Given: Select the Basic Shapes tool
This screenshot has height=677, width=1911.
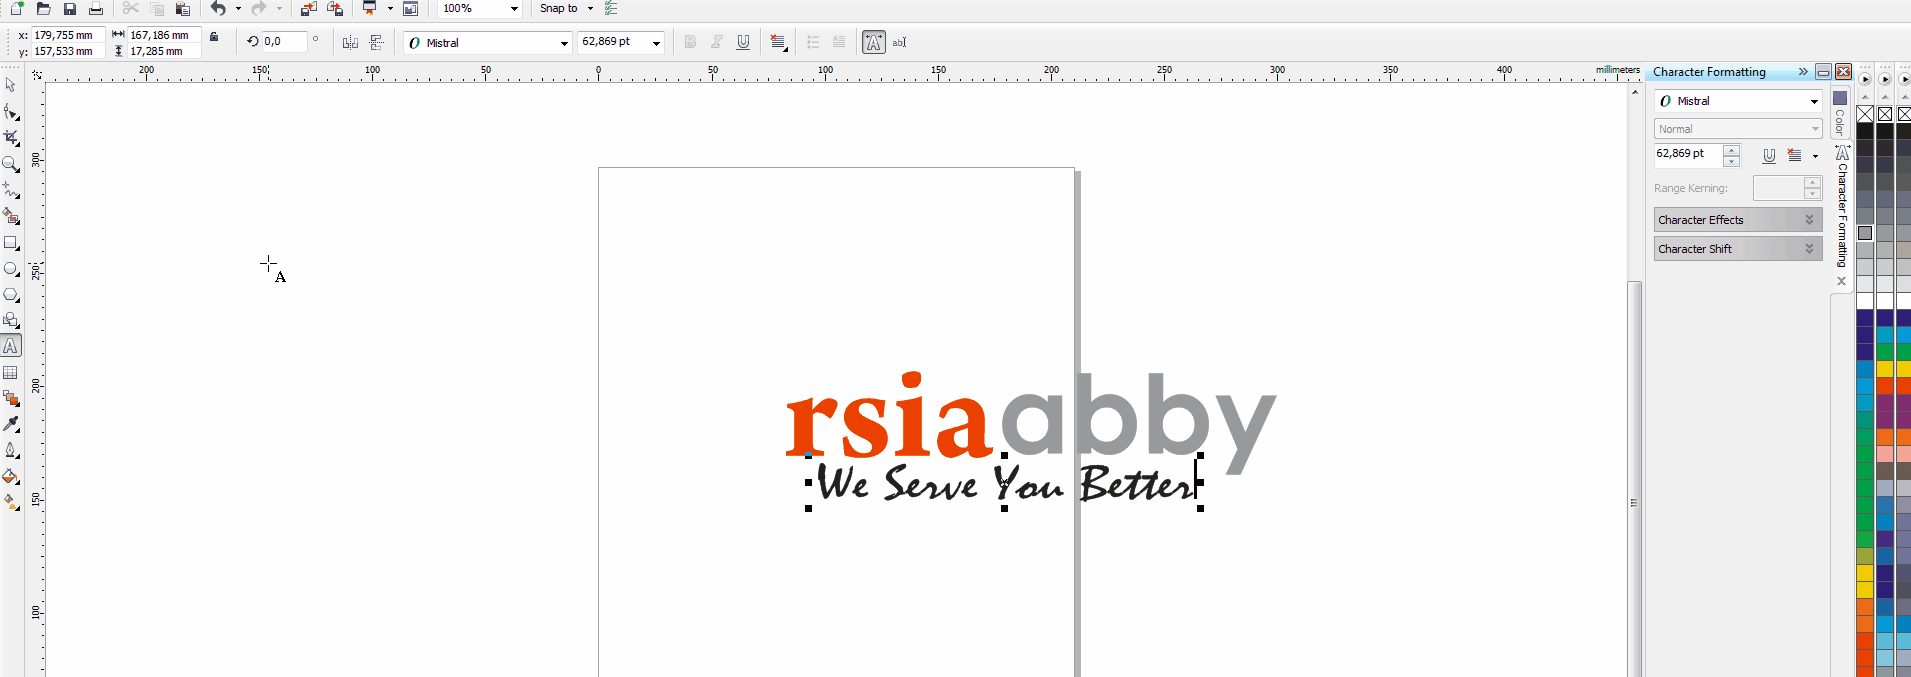Looking at the screenshot, I should tap(11, 320).
